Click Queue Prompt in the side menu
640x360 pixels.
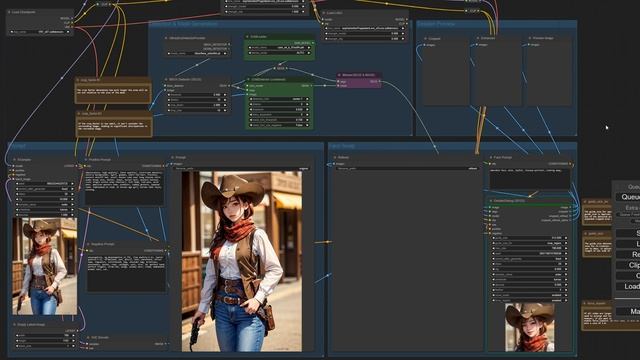click(628, 197)
